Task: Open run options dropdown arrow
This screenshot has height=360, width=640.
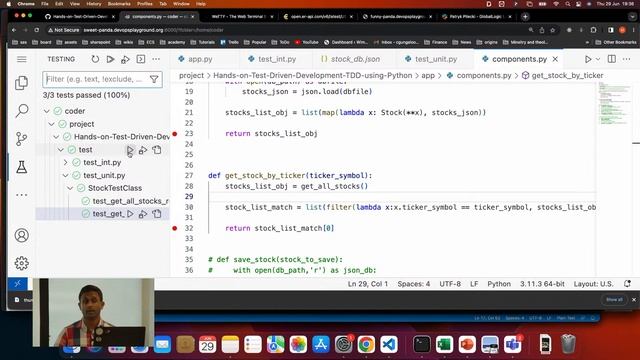Action: [598, 59]
